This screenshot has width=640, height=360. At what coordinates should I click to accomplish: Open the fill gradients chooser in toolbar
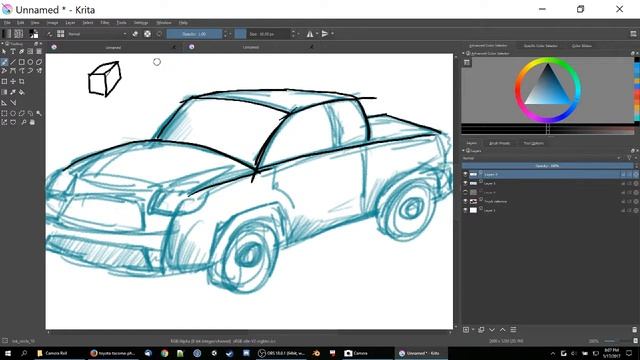(x=7, y=34)
